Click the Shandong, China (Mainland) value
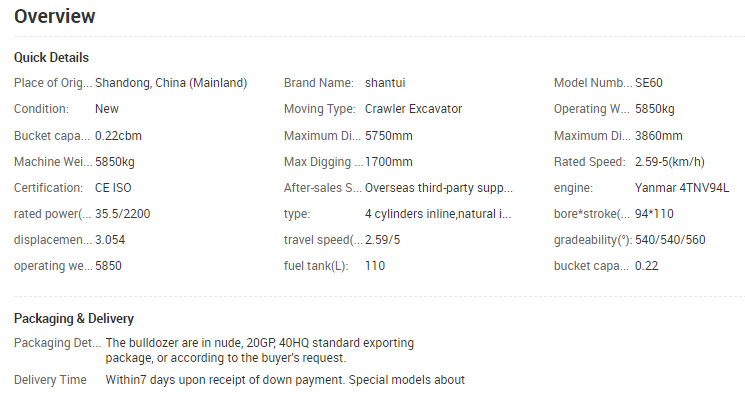This screenshot has width=745, height=403. [171, 83]
